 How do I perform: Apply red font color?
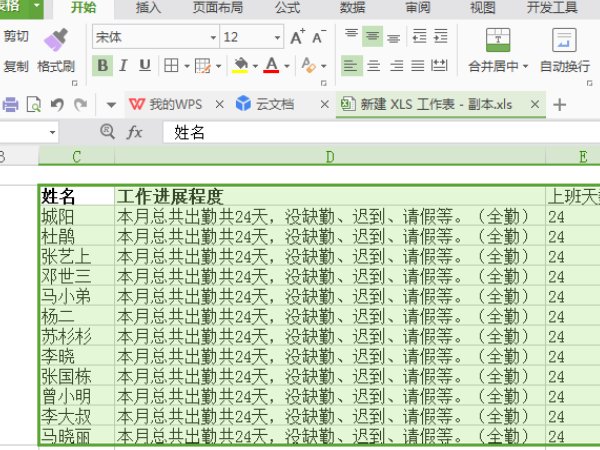(x=271, y=65)
